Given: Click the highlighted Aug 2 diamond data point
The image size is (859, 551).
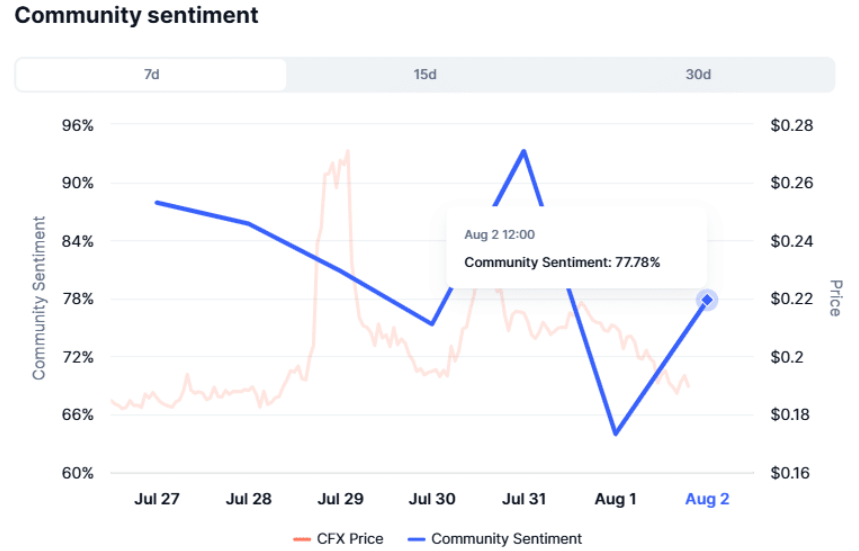Looking at the screenshot, I should click(x=707, y=300).
